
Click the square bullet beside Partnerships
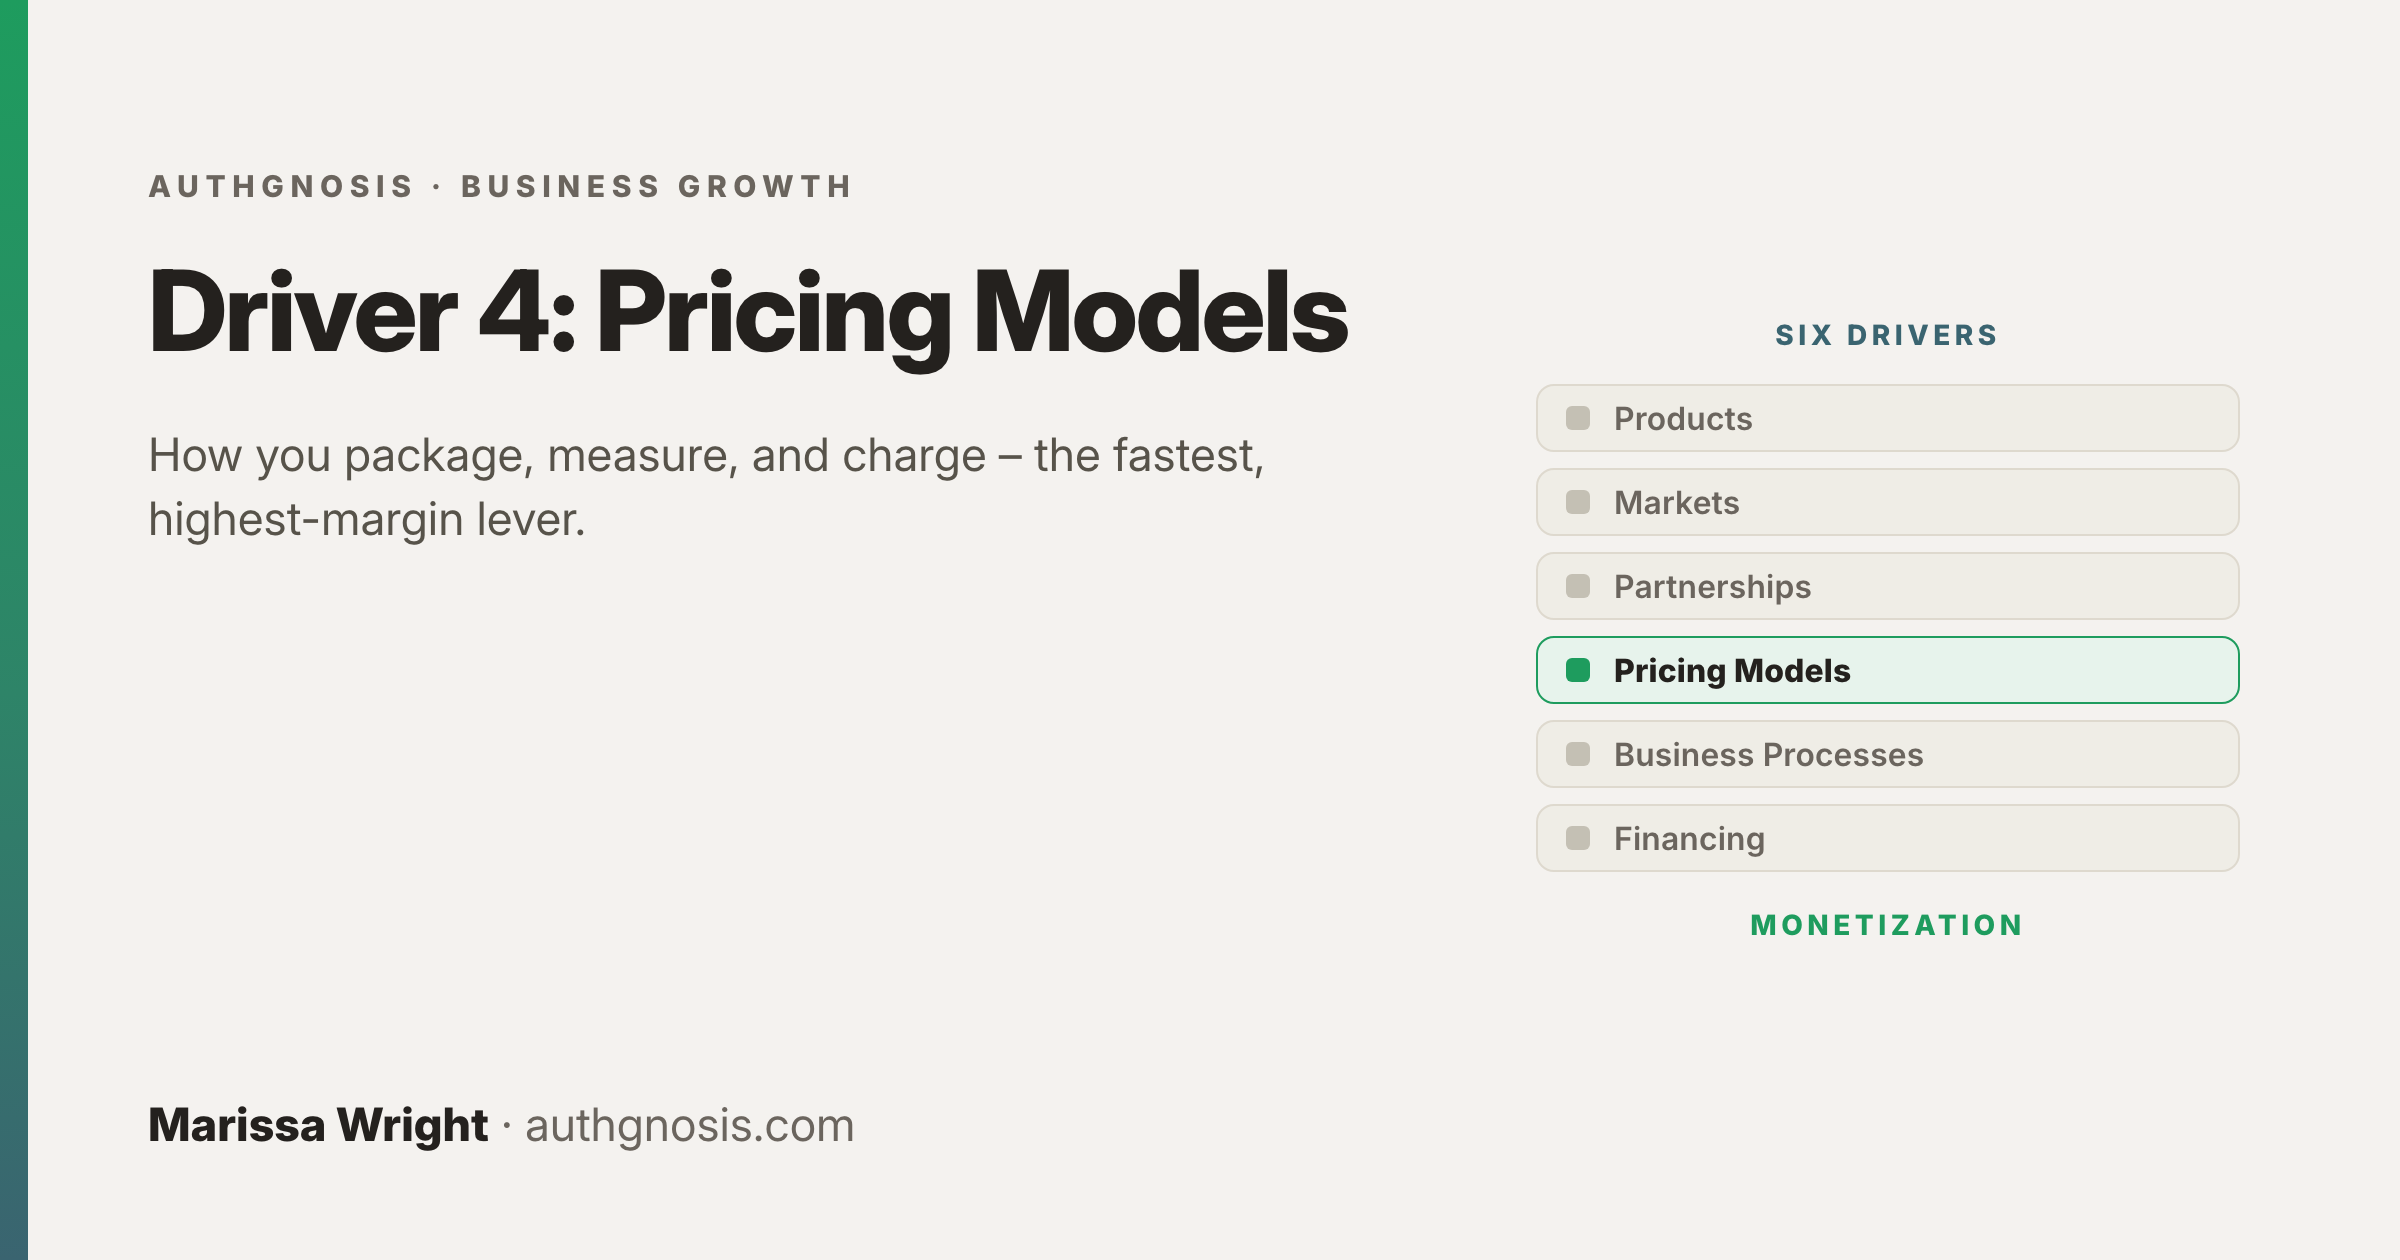point(1578,586)
